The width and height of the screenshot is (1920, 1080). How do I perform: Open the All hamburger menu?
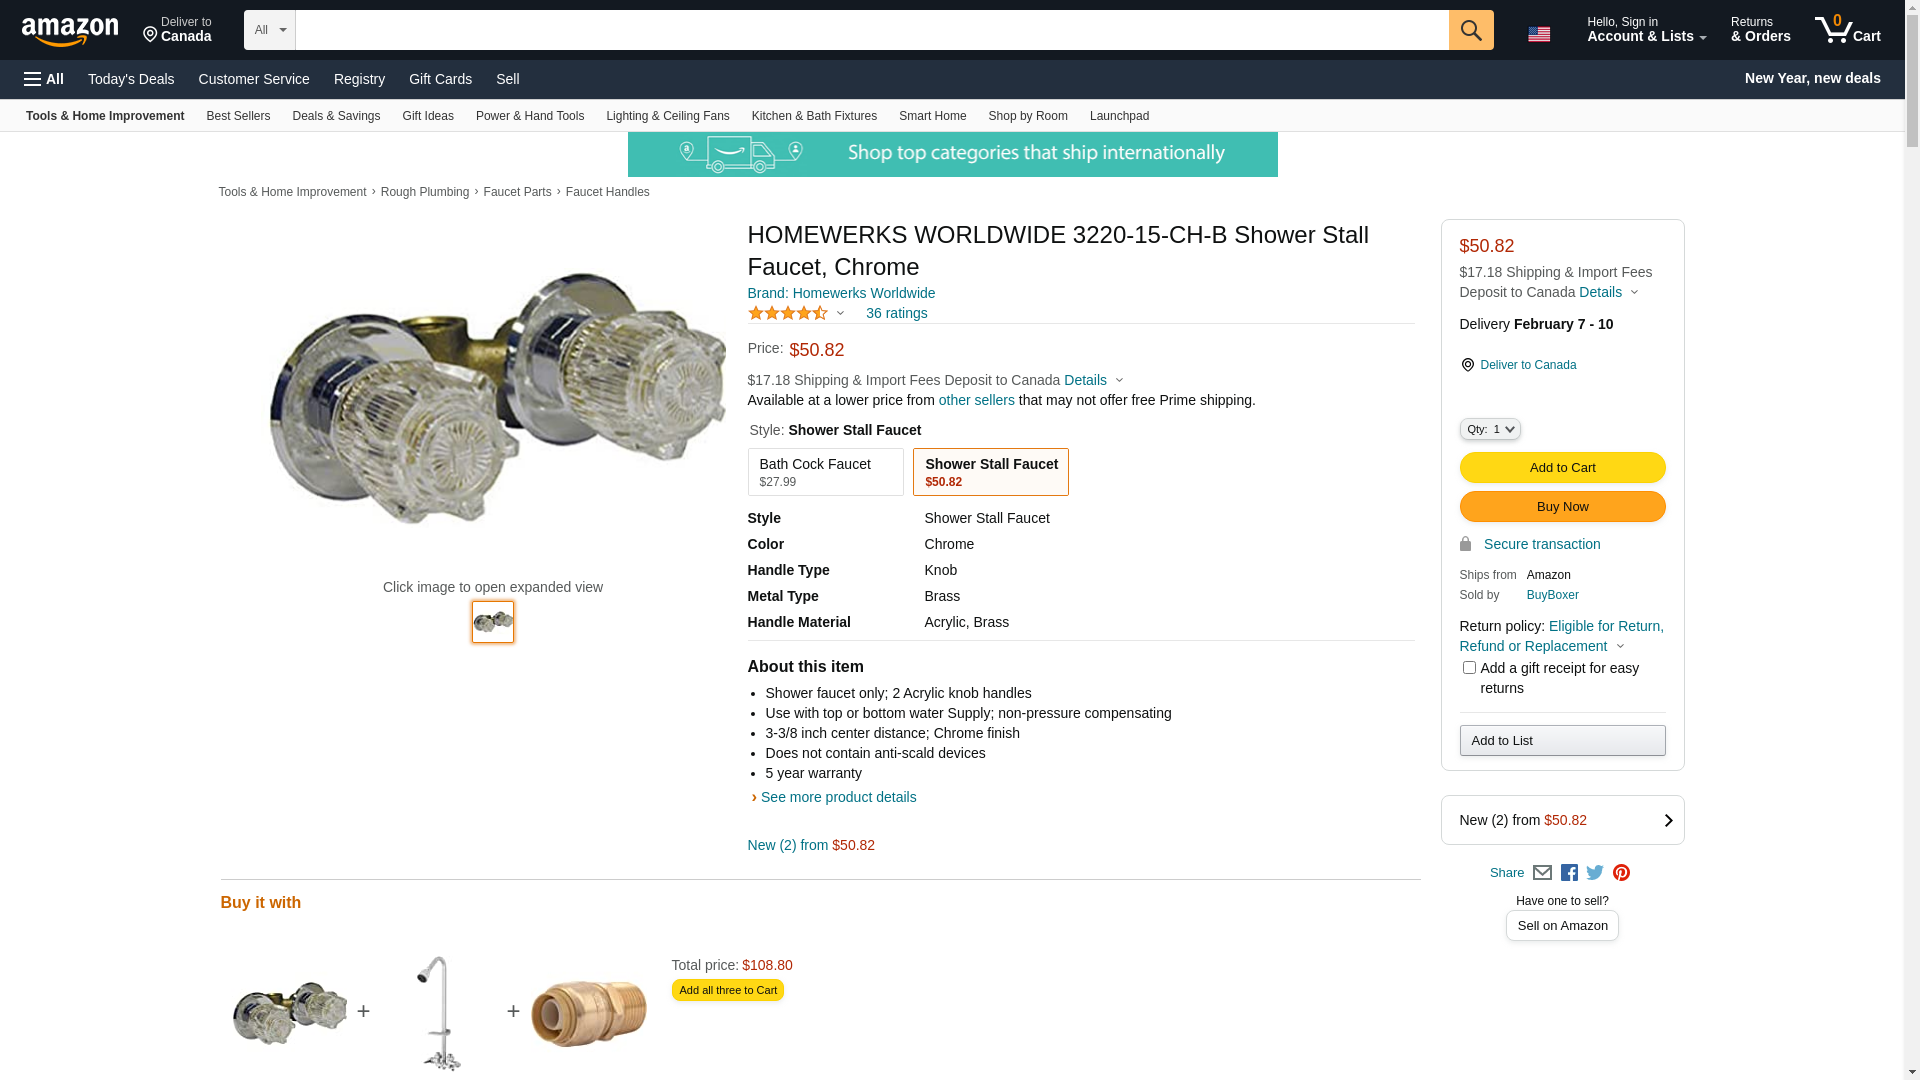44,79
